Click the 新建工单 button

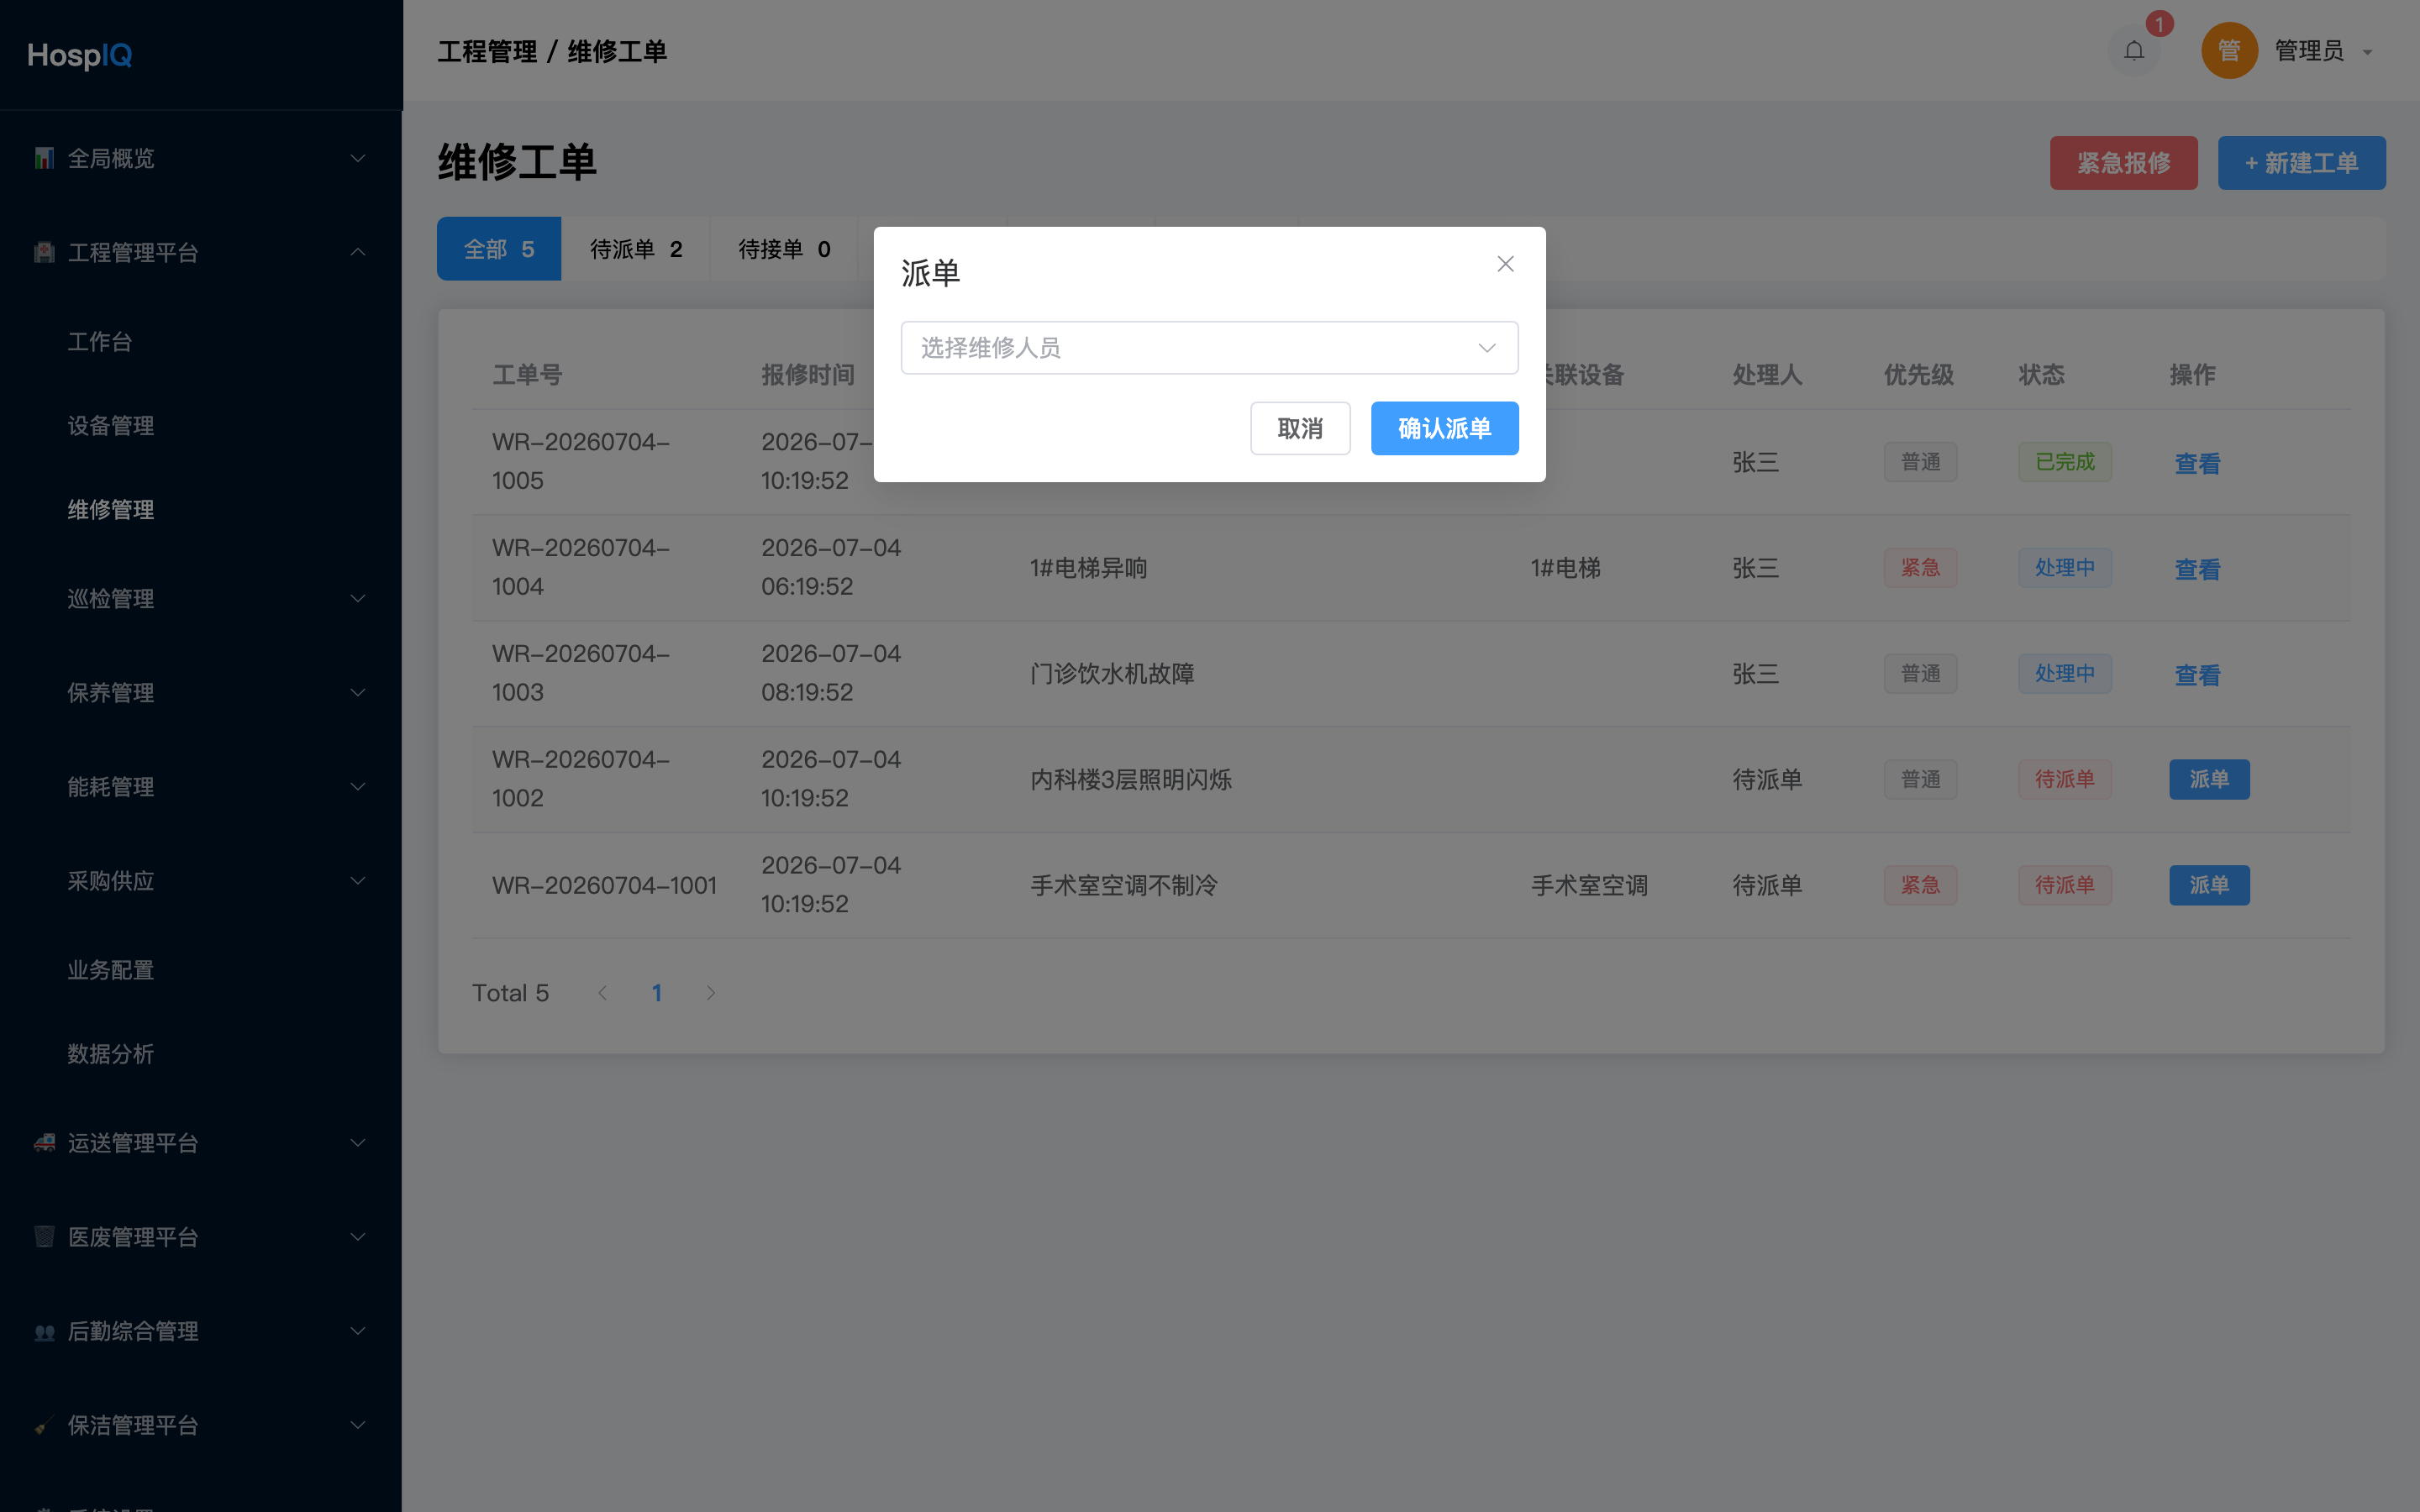click(x=2301, y=163)
